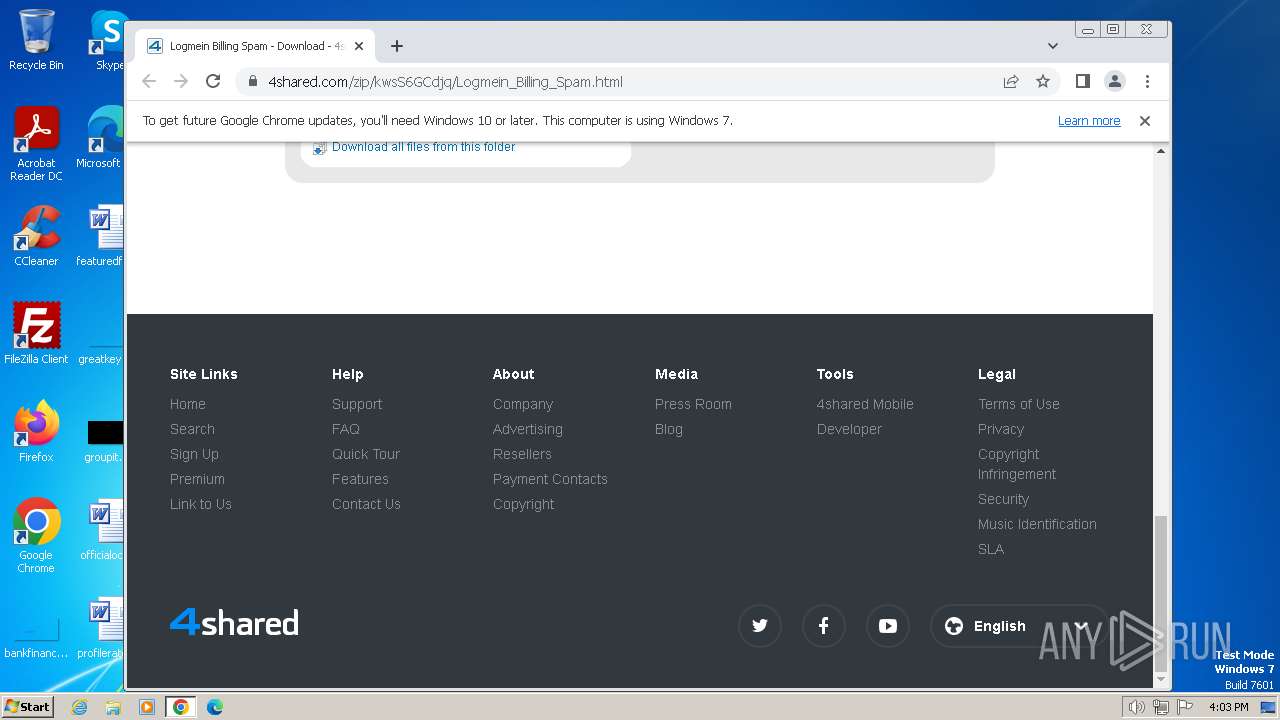
Task: Open the 4shared Mobile link
Action: click(865, 404)
